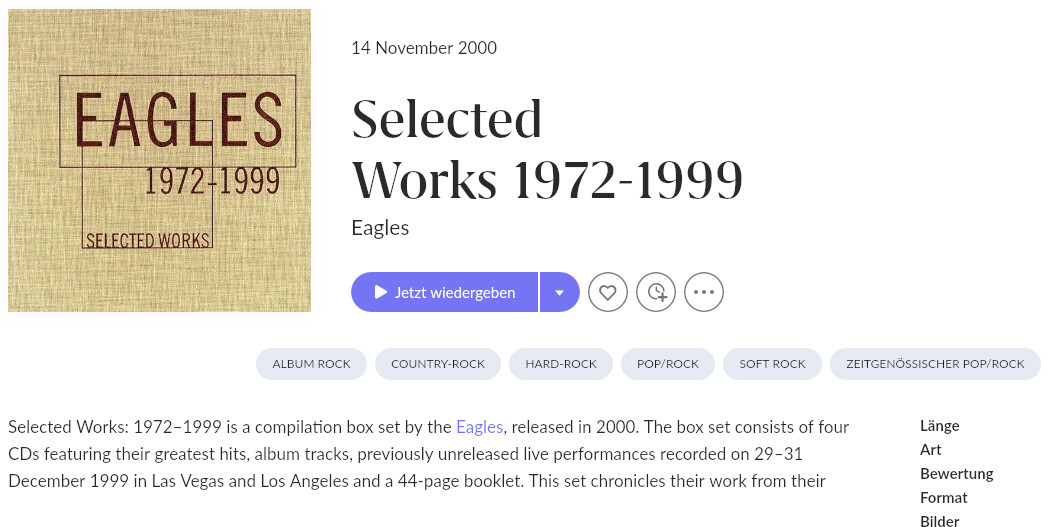Select the Art sidebar entry

click(931, 450)
